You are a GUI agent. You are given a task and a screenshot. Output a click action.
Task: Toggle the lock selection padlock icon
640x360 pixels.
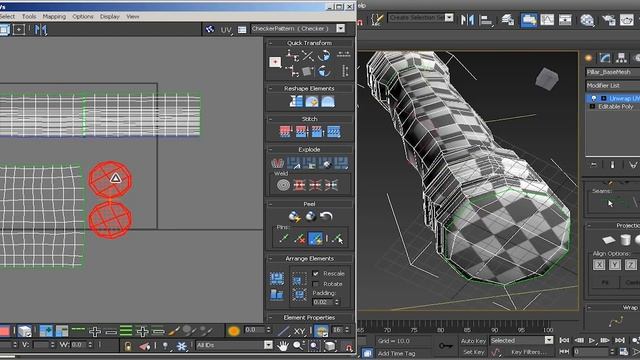coord(128,346)
